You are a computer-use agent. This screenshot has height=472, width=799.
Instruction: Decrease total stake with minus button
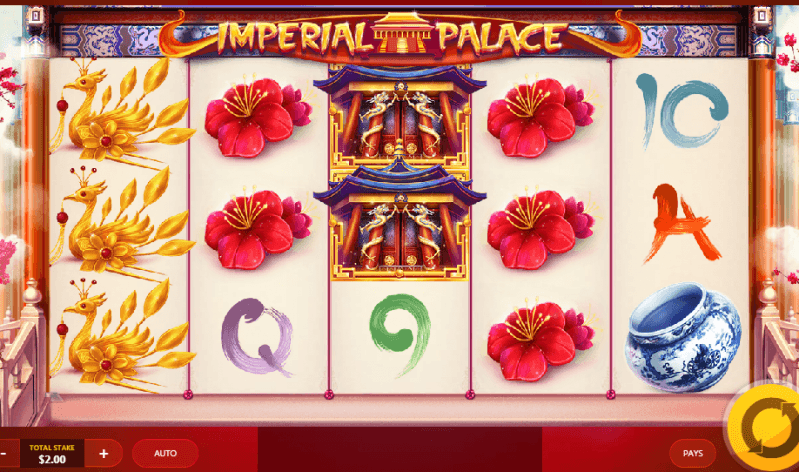pos(4,453)
